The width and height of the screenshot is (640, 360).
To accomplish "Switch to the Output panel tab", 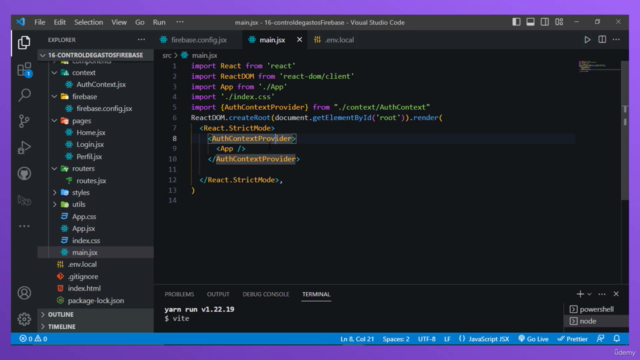I will [218, 294].
